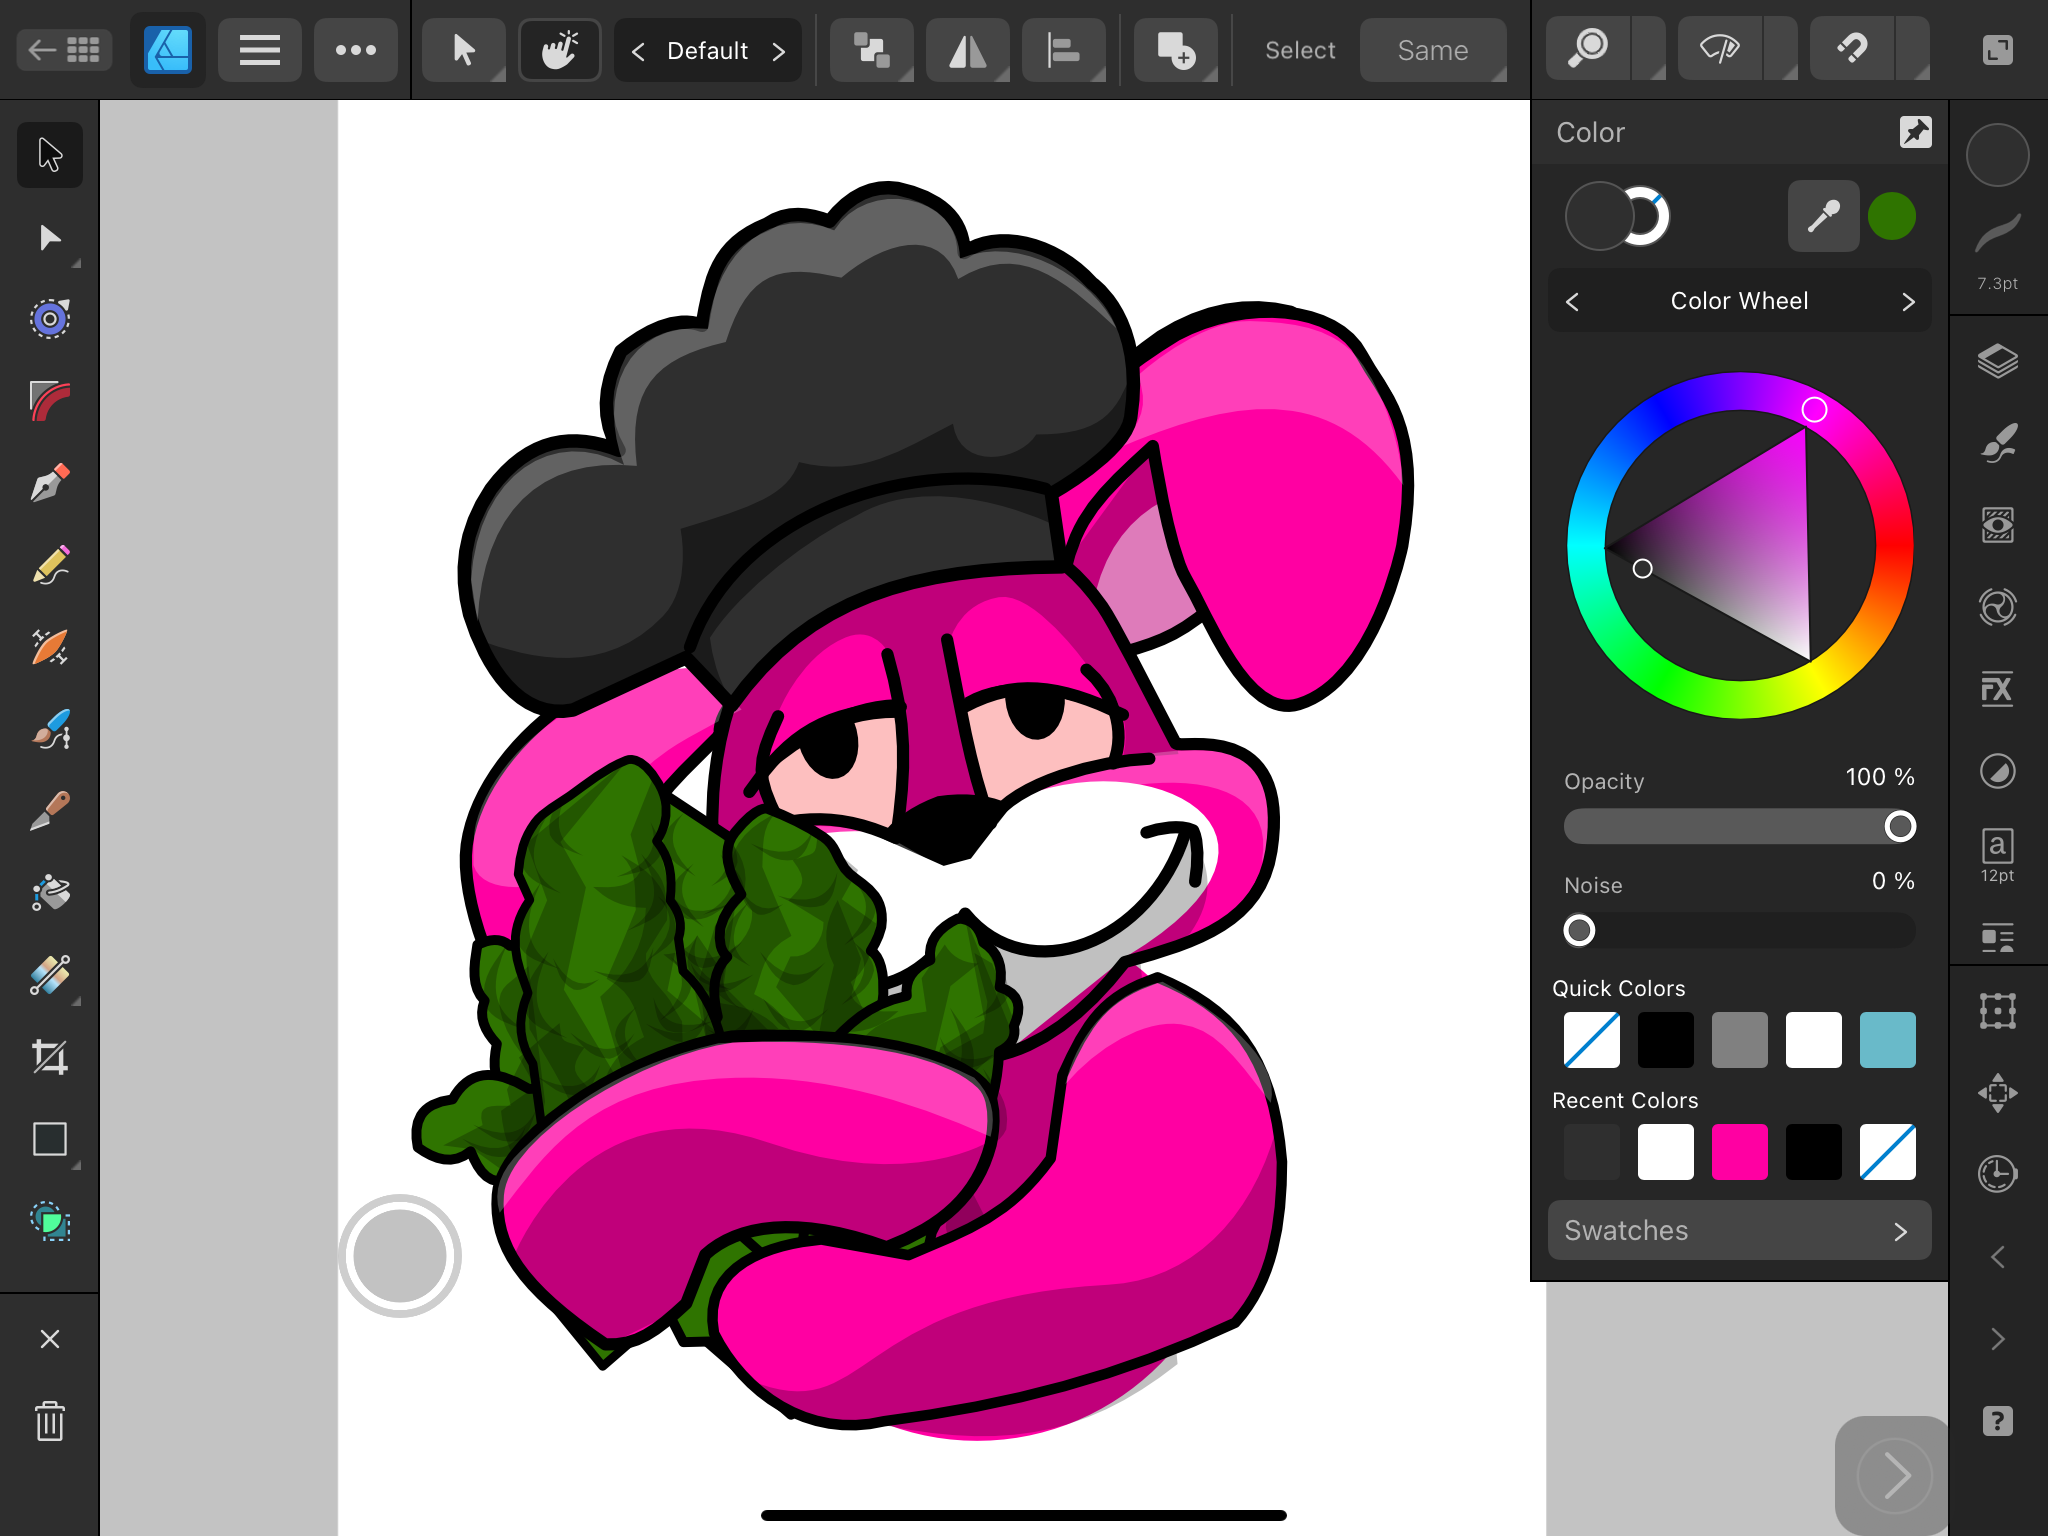Select the Pen tool
This screenshot has height=1536, width=2048.
point(50,483)
